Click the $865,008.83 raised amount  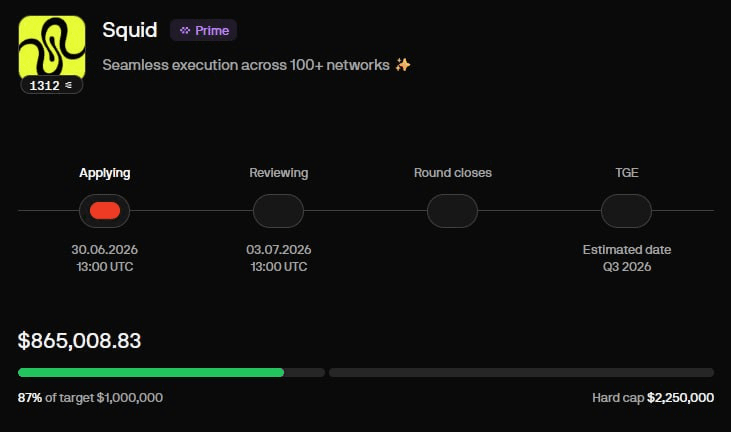pyautogui.click(x=79, y=341)
